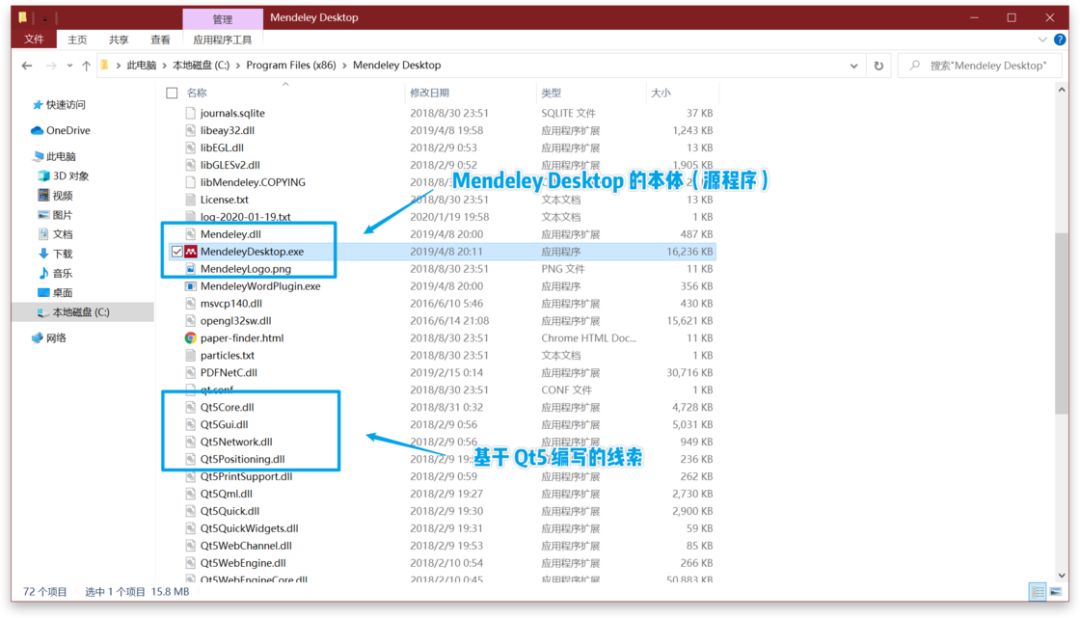Sort by the Size column header
This screenshot has height=618, width=1080.
(x=661, y=92)
